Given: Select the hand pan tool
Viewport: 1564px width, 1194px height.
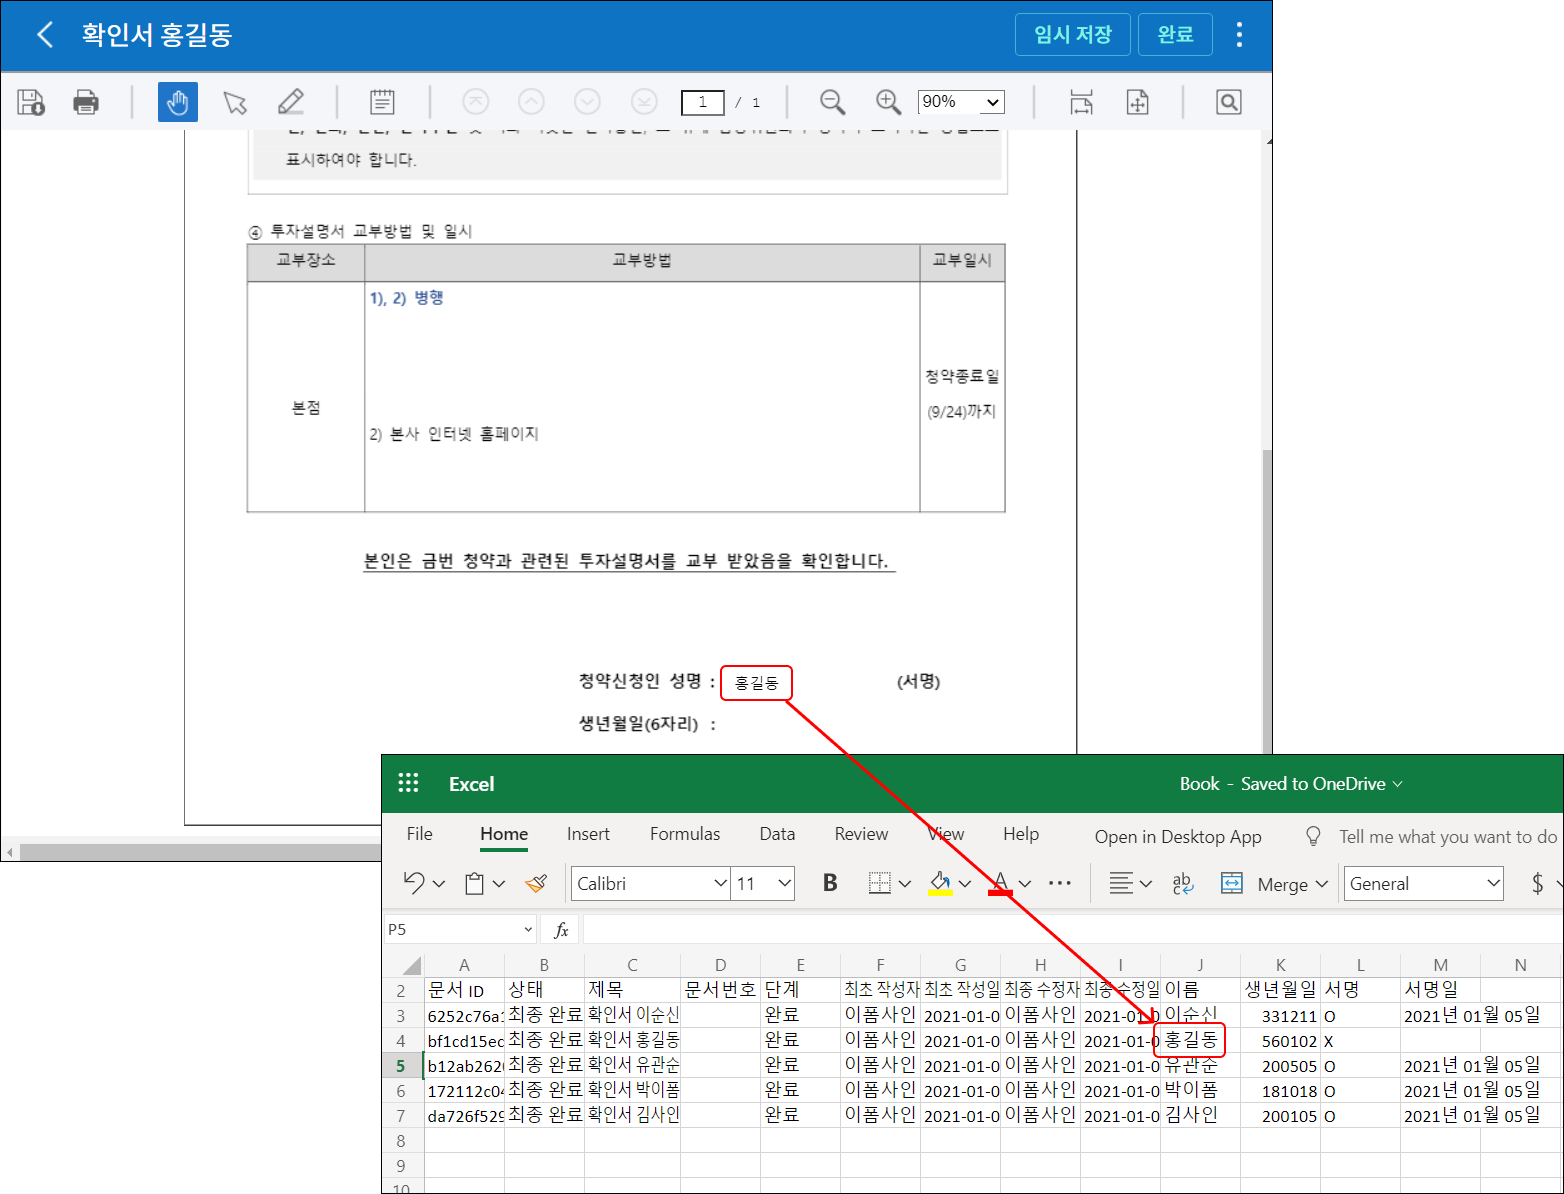Looking at the screenshot, I should [x=178, y=102].
